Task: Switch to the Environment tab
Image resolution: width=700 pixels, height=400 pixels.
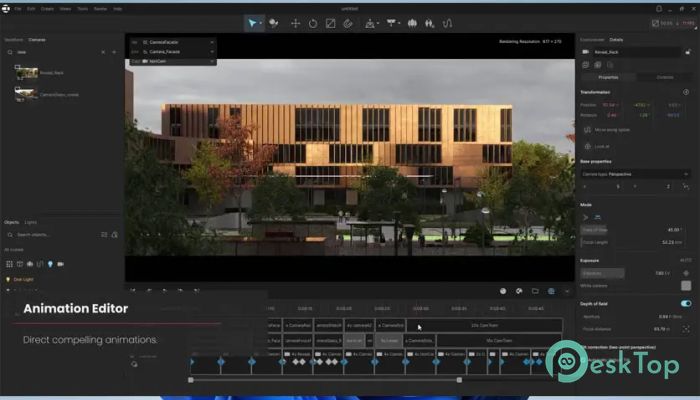Action: tap(591, 39)
